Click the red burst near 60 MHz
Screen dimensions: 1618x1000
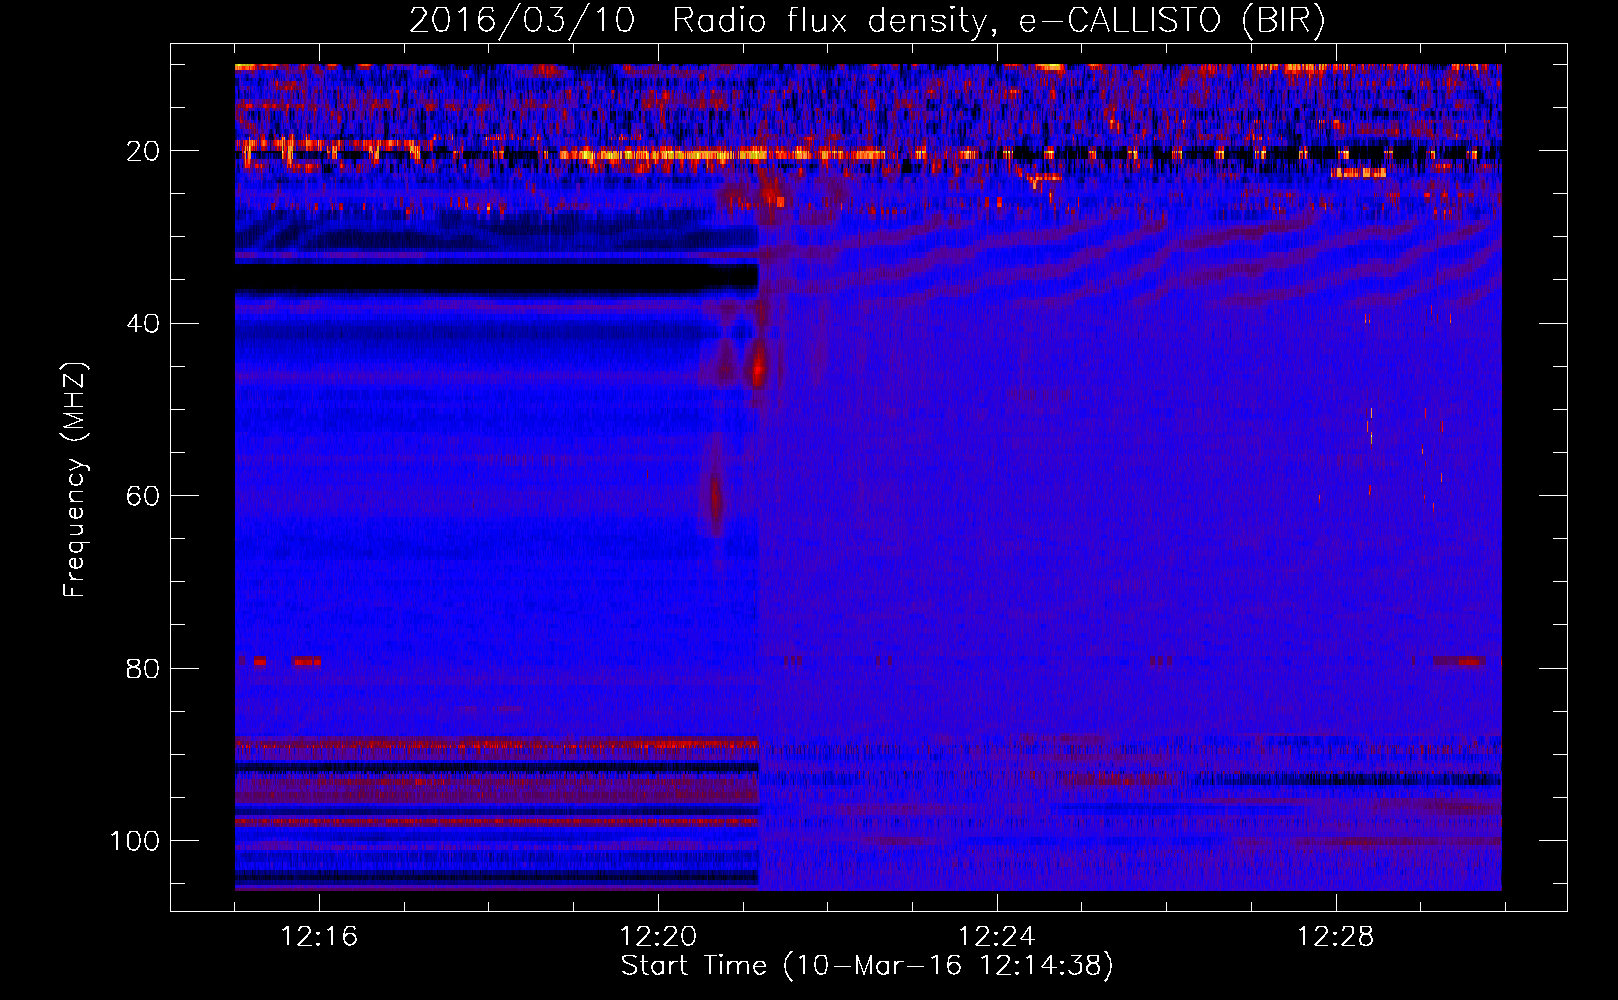(x=715, y=499)
